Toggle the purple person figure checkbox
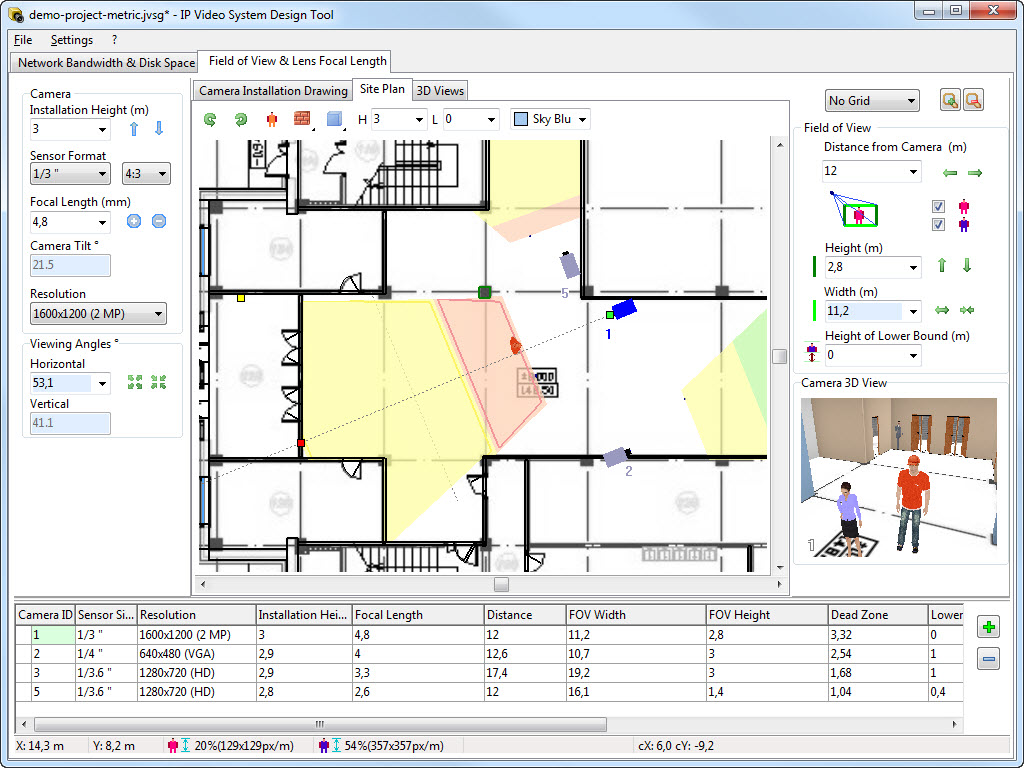 click(x=938, y=225)
